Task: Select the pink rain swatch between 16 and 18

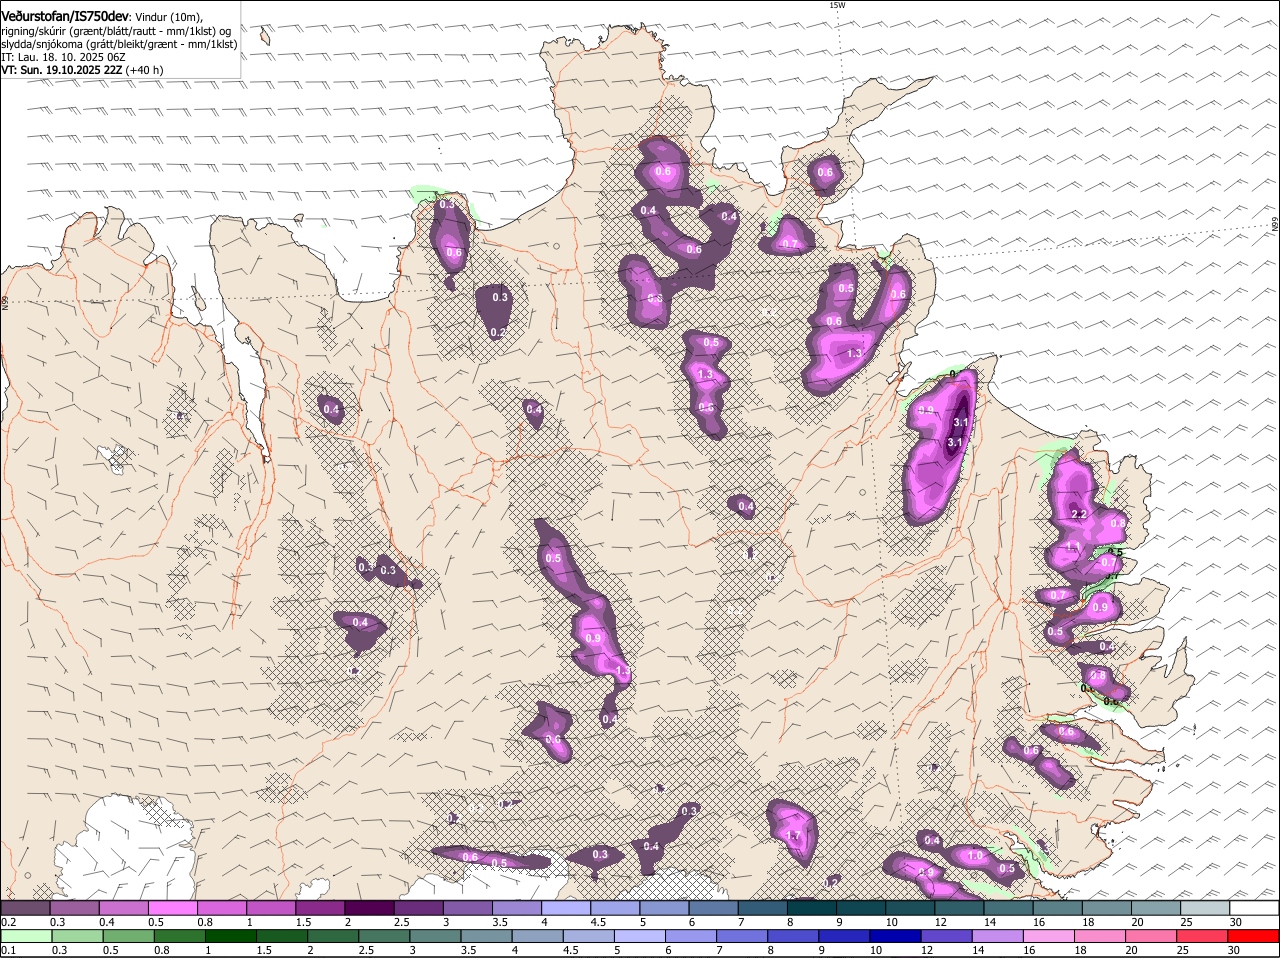Action: tap(1049, 936)
